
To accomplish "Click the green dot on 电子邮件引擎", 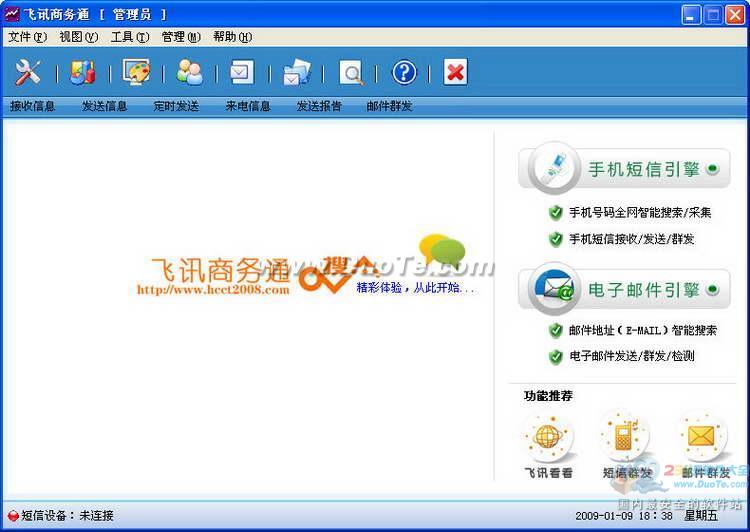I will [713, 289].
